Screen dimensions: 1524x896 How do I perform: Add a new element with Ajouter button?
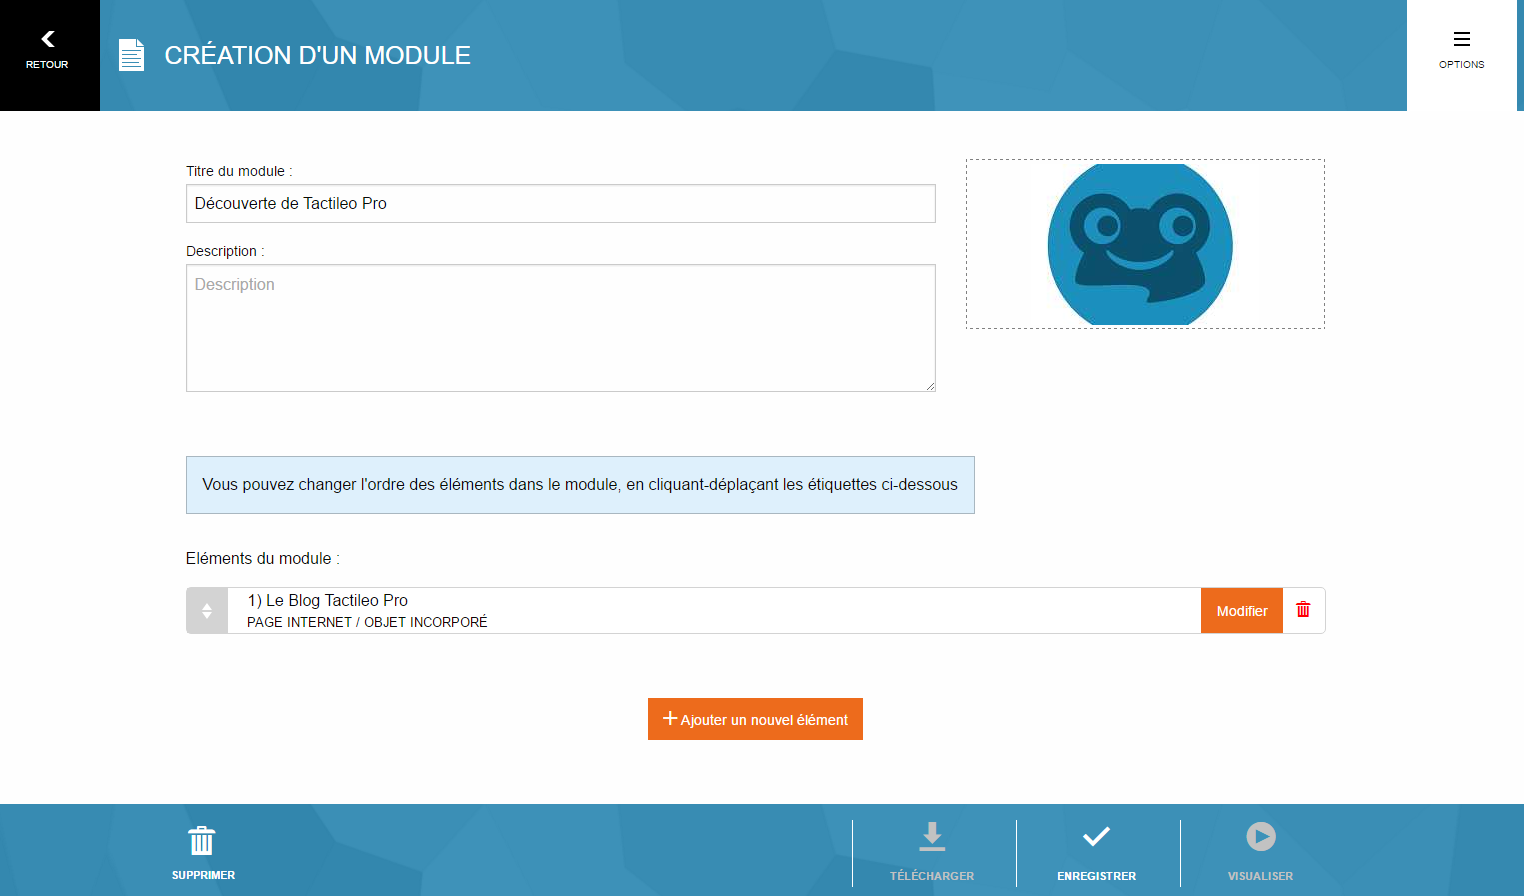[x=755, y=719]
